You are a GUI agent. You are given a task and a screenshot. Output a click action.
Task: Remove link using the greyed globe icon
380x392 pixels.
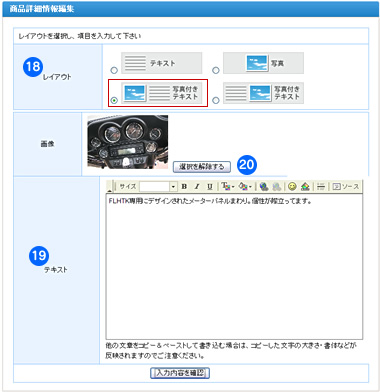(276, 187)
